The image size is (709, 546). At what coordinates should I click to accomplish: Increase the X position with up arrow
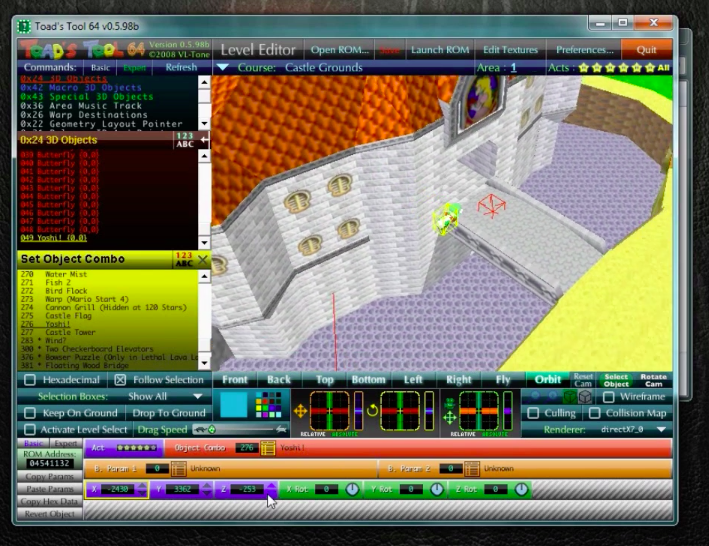coord(142,485)
